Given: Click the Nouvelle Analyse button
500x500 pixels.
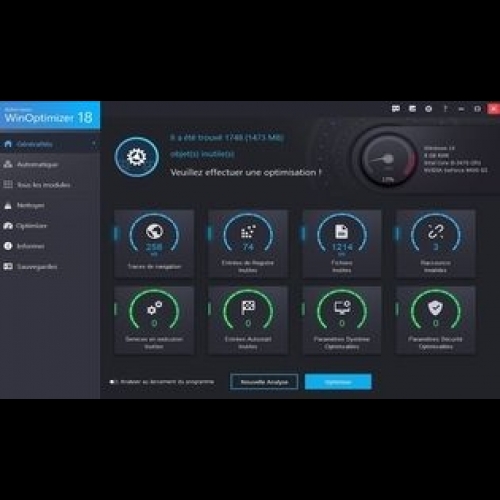Looking at the screenshot, I should click(x=264, y=382).
